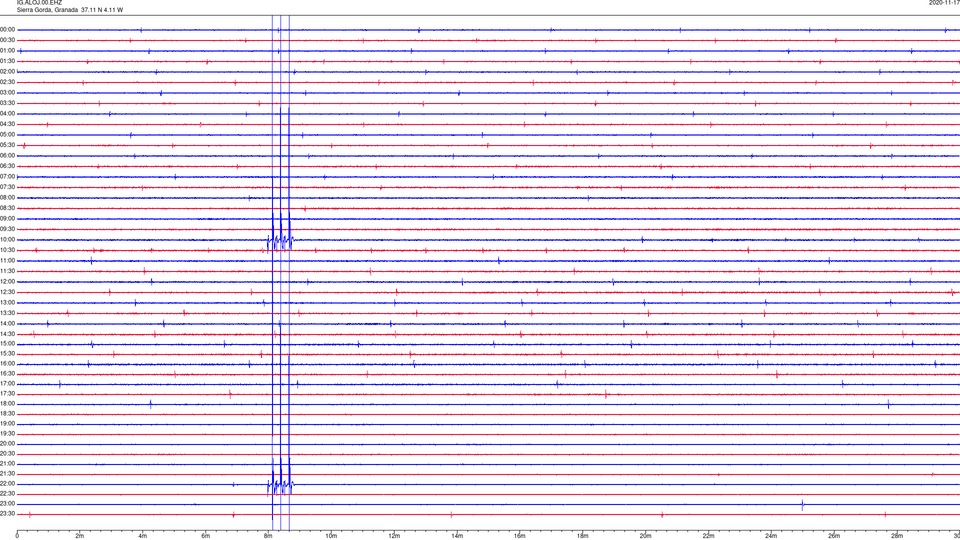The width and height of the screenshot is (960, 540).
Task: Pick the 02:00 time label
Action: click(x=7, y=72)
